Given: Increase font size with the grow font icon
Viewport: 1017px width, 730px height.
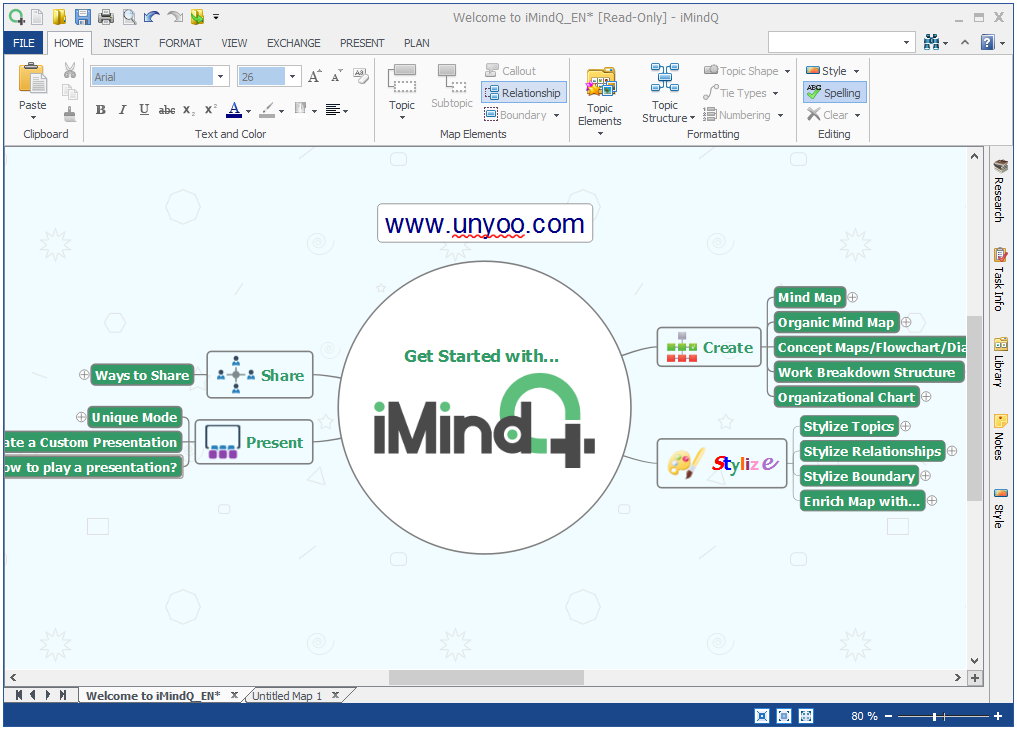Looking at the screenshot, I should click(x=315, y=77).
